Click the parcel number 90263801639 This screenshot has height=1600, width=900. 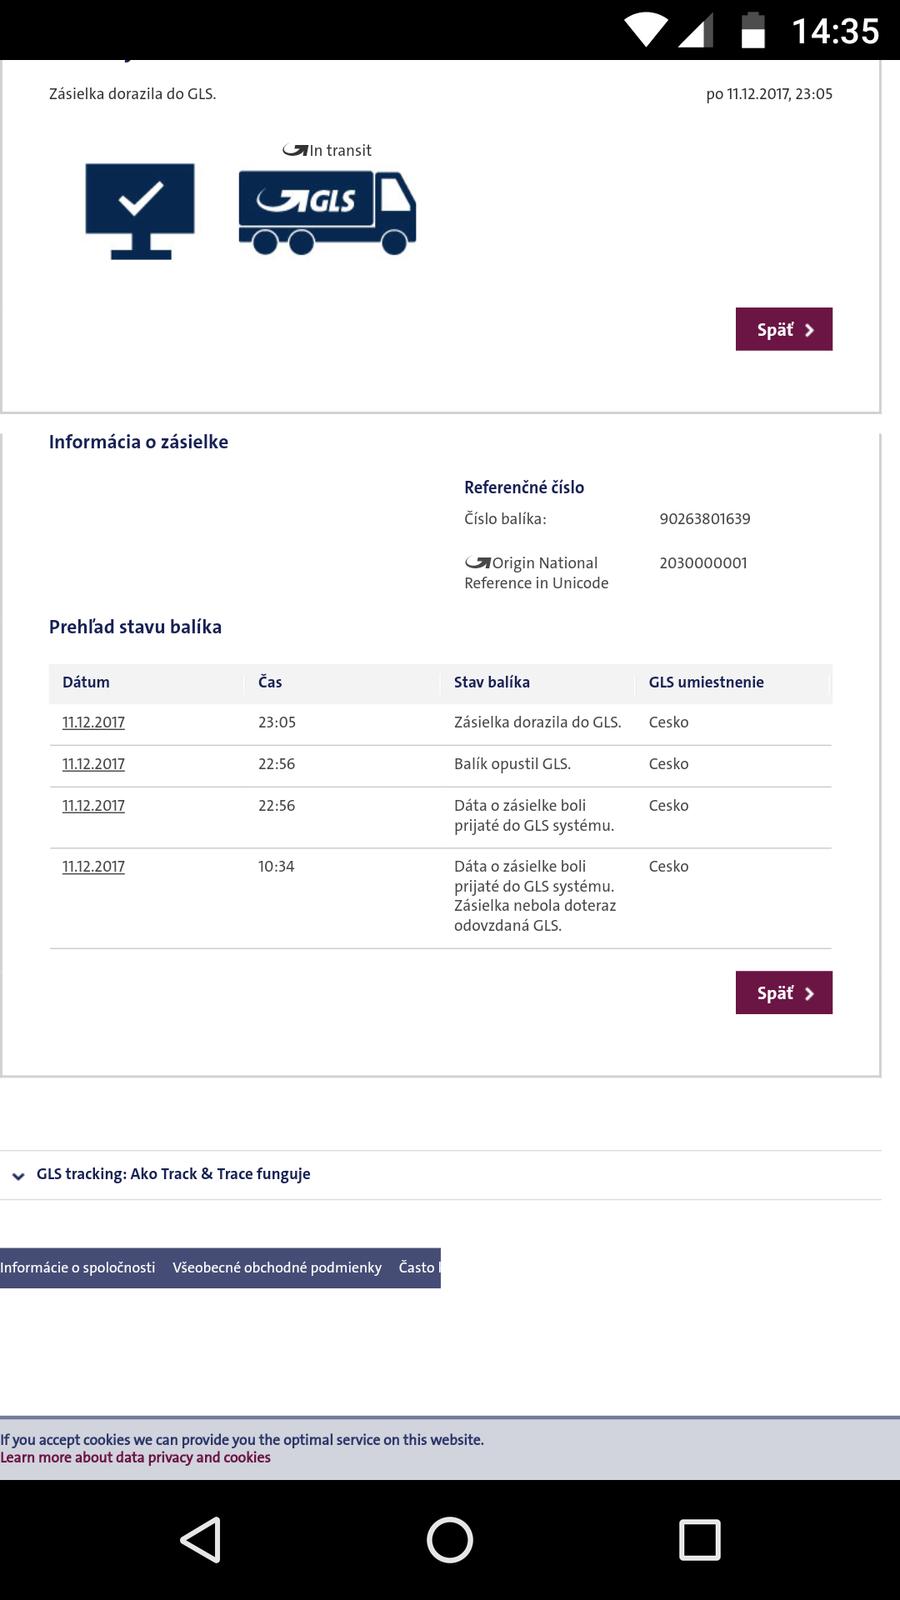[x=705, y=518]
